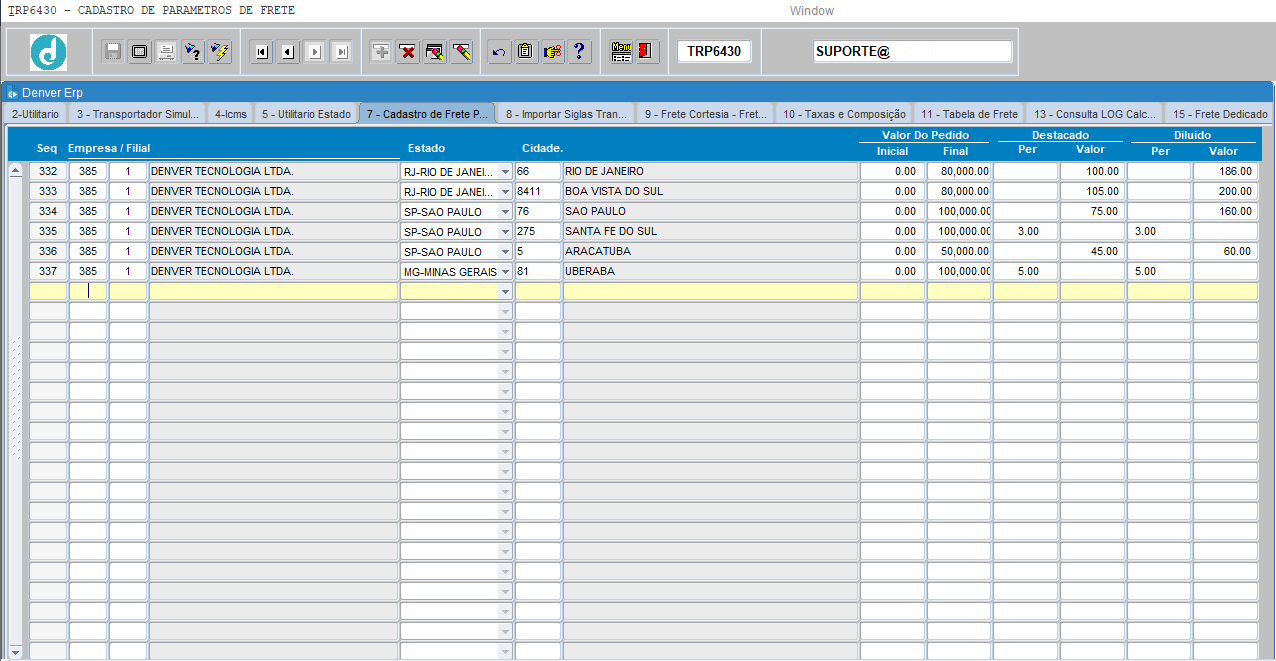Image resolution: width=1276 pixels, height=661 pixels.
Task: Go to the previous record
Action: pyautogui.click(x=288, y=52)
